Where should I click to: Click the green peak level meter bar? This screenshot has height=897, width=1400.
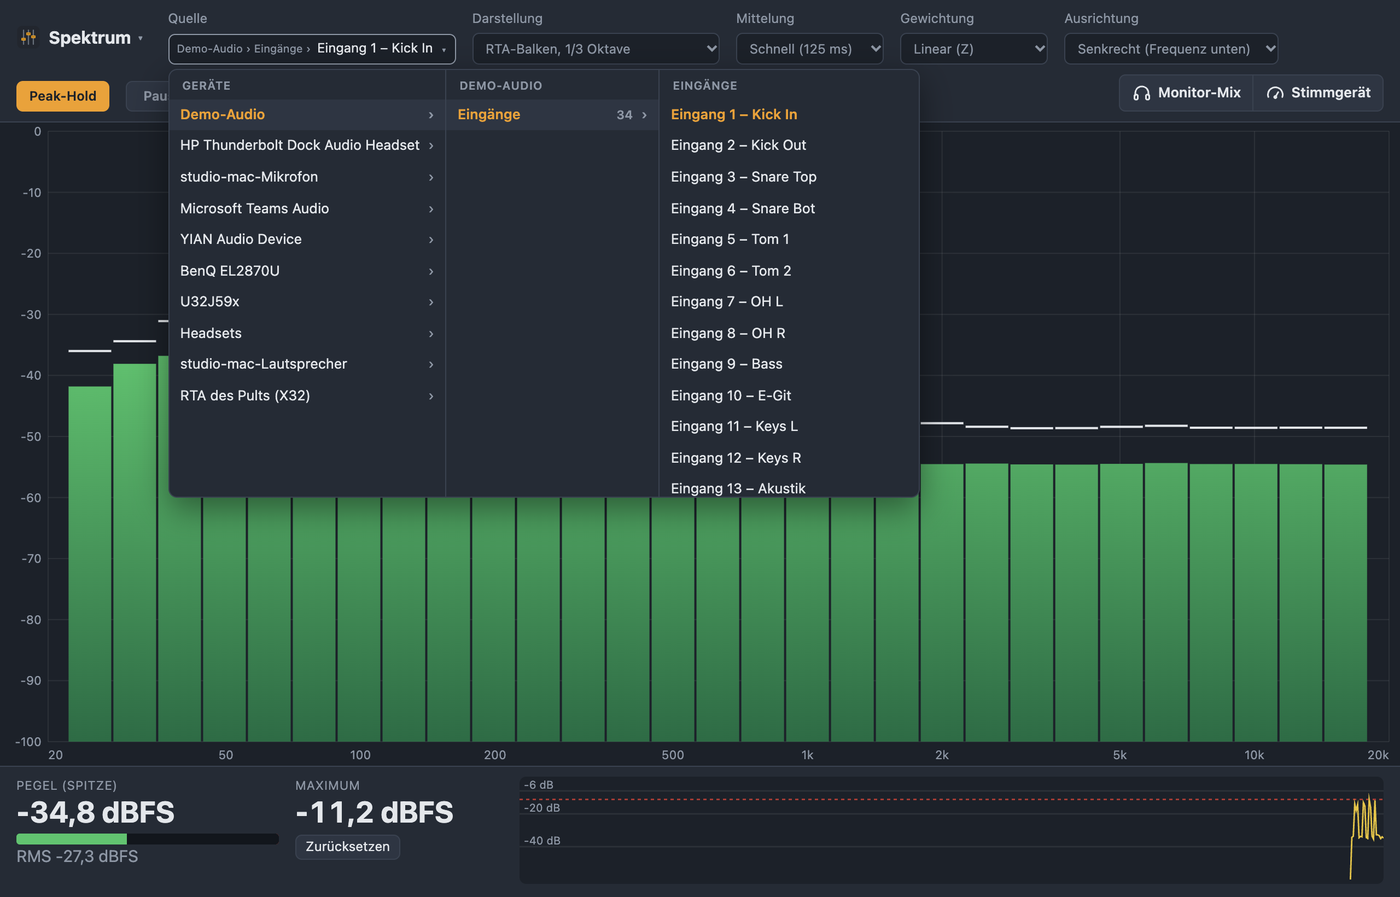click(x=72, y=839)
